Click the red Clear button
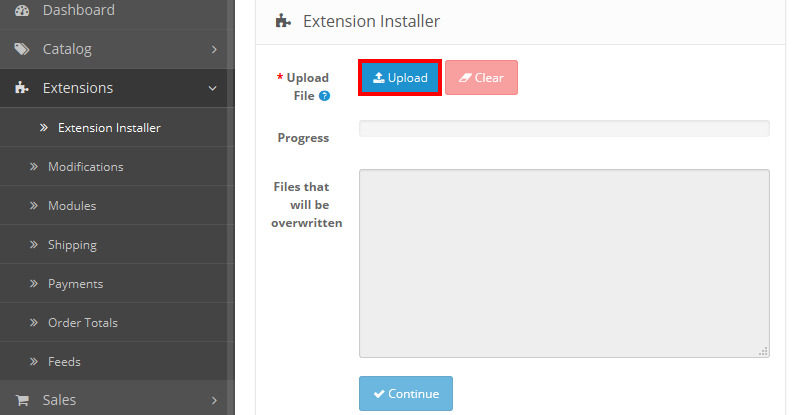The width and height of the screenshot is (800, 415). [x=481, y=78]
